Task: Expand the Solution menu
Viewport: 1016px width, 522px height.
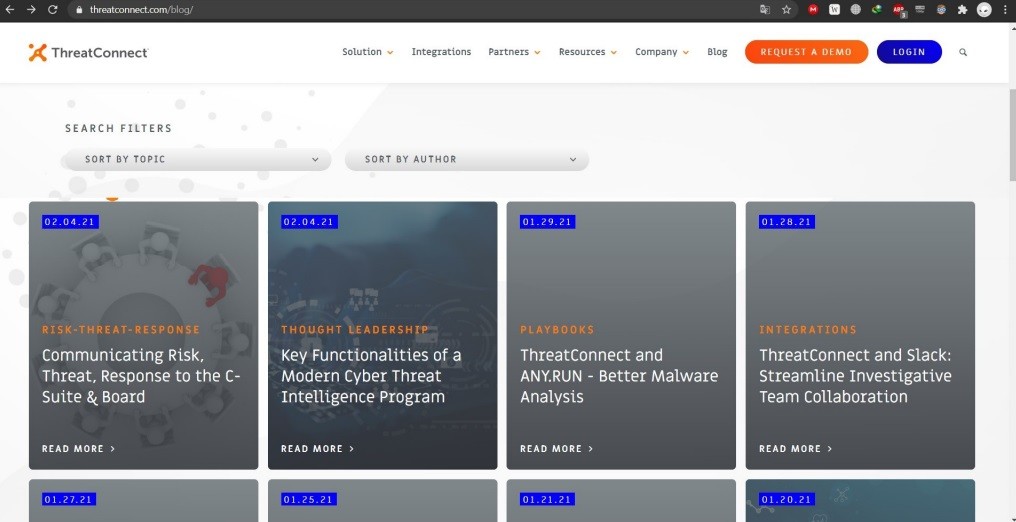Action: [x=367, y=52]
